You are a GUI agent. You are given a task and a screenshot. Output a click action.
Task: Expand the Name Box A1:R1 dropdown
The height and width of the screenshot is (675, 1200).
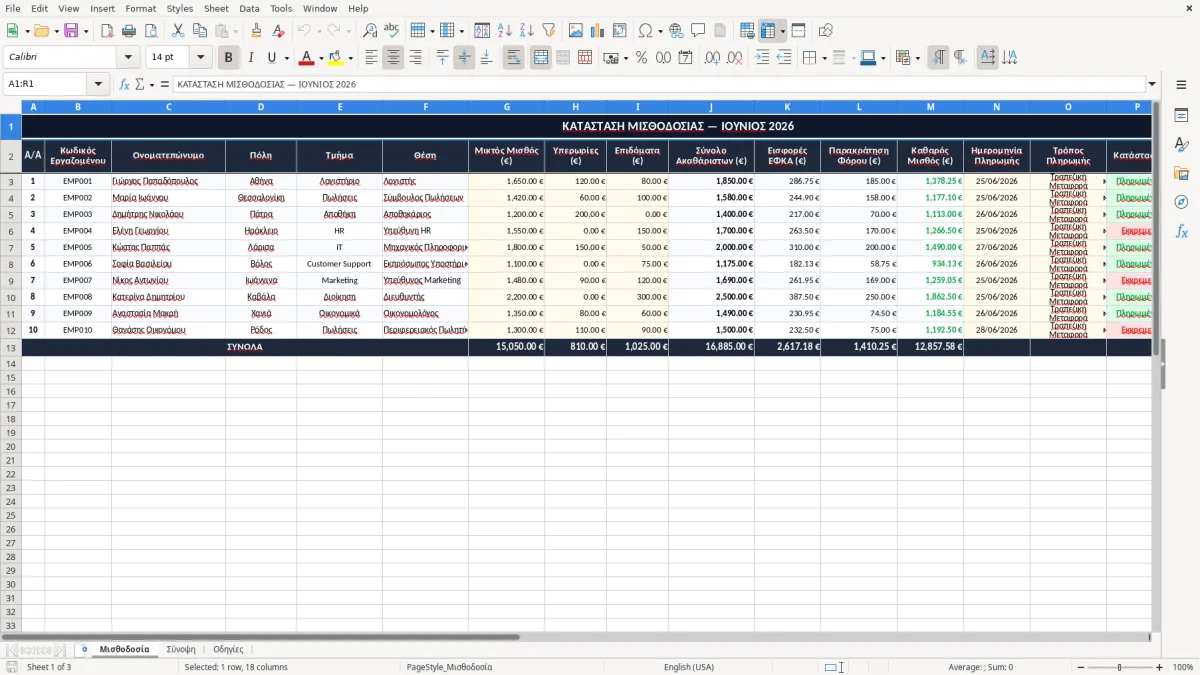(x=98, y=84)
